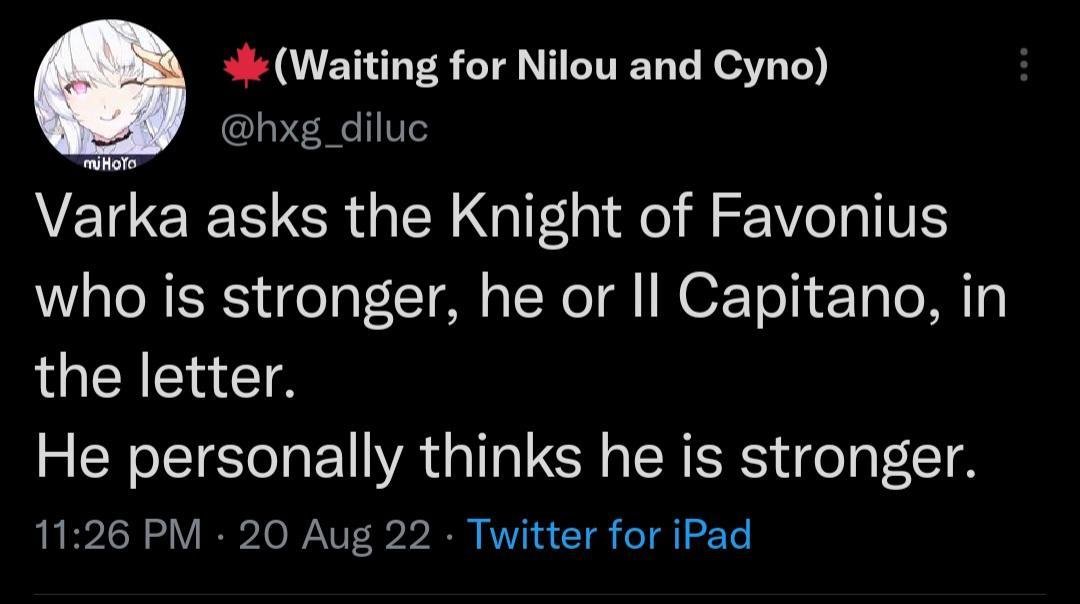Open the three-dot more options menu
The height and width of the screenshot is (604, 1080).
click(x=1022, y=68)
